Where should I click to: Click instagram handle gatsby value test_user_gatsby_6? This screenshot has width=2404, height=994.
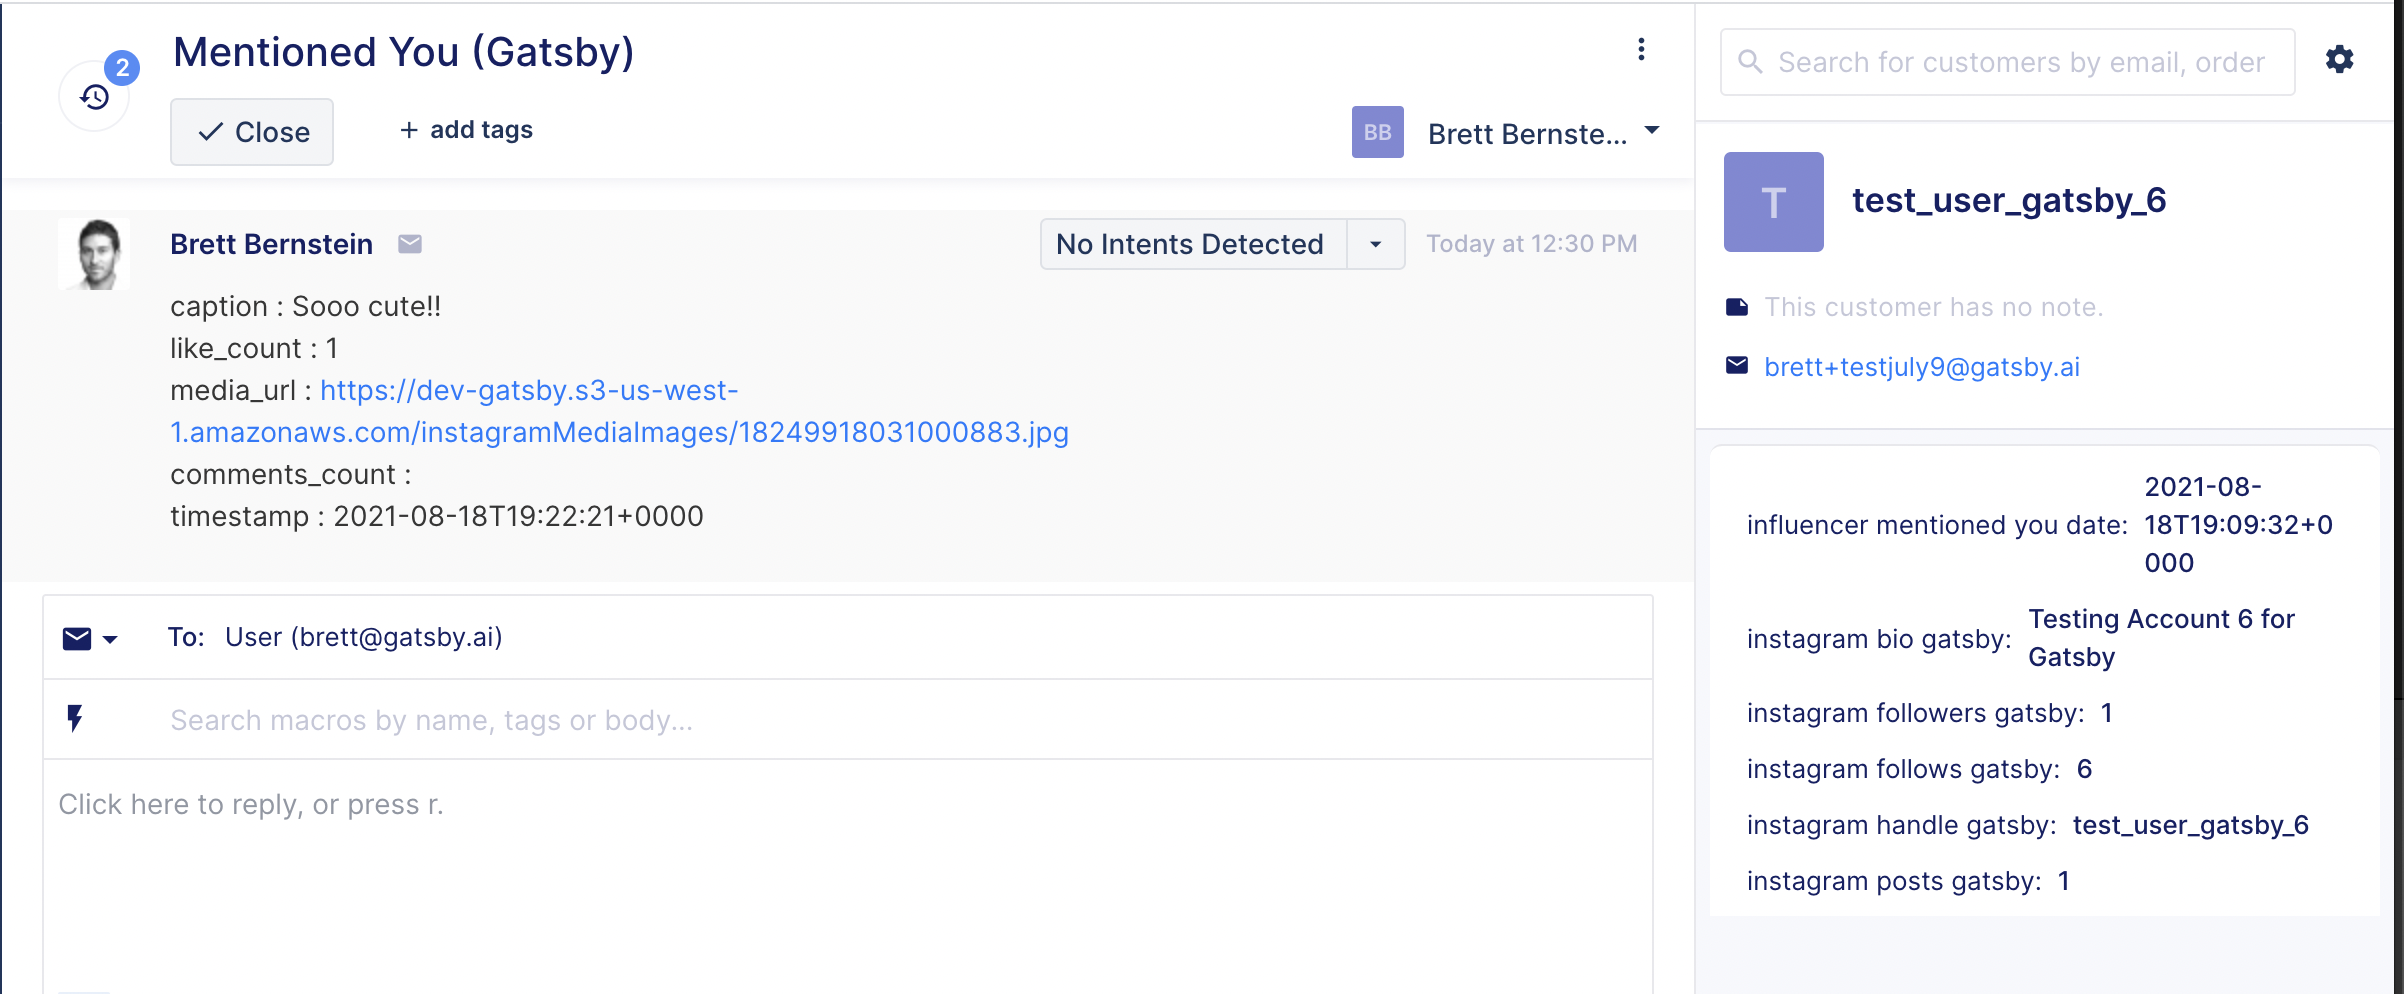[2190, 825]
